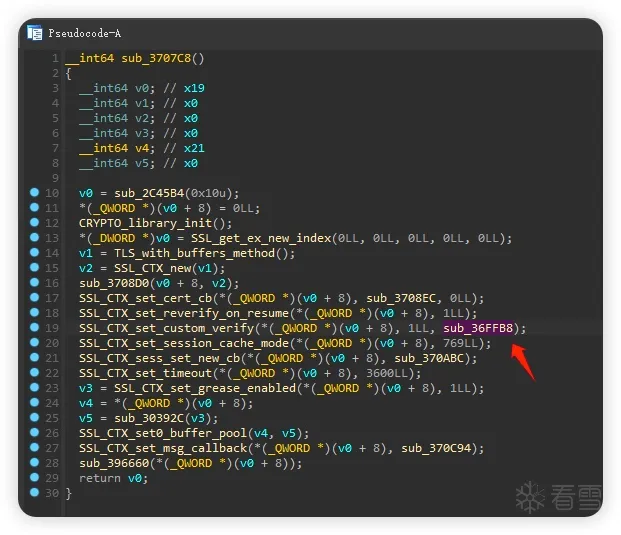Click SSL_CTX_set_cert_cb function name
621x535 pixels.
(x=145, y=298)
